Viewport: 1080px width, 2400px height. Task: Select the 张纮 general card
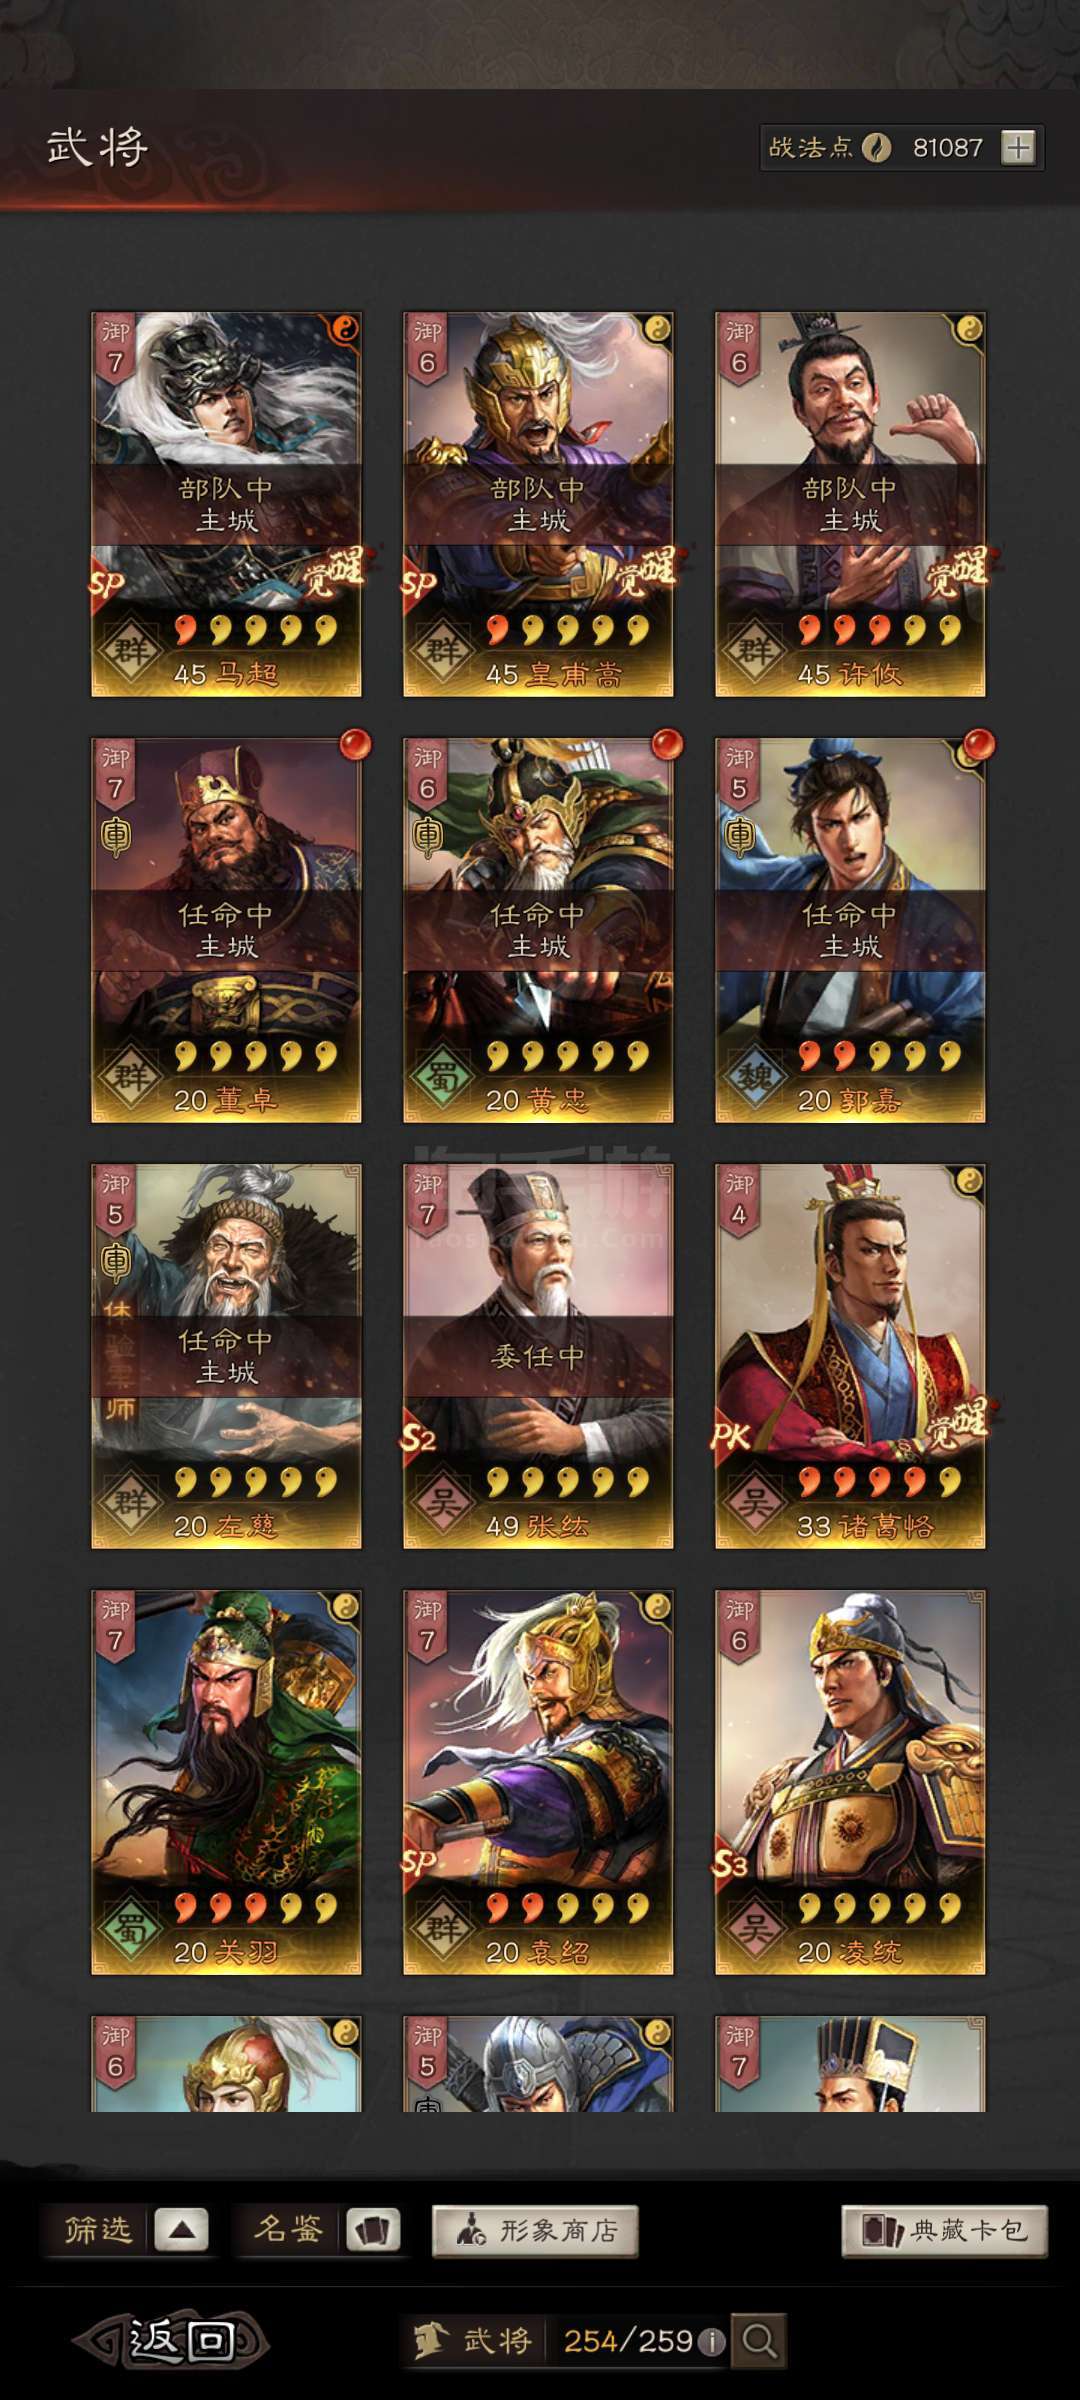[538, 1356]
